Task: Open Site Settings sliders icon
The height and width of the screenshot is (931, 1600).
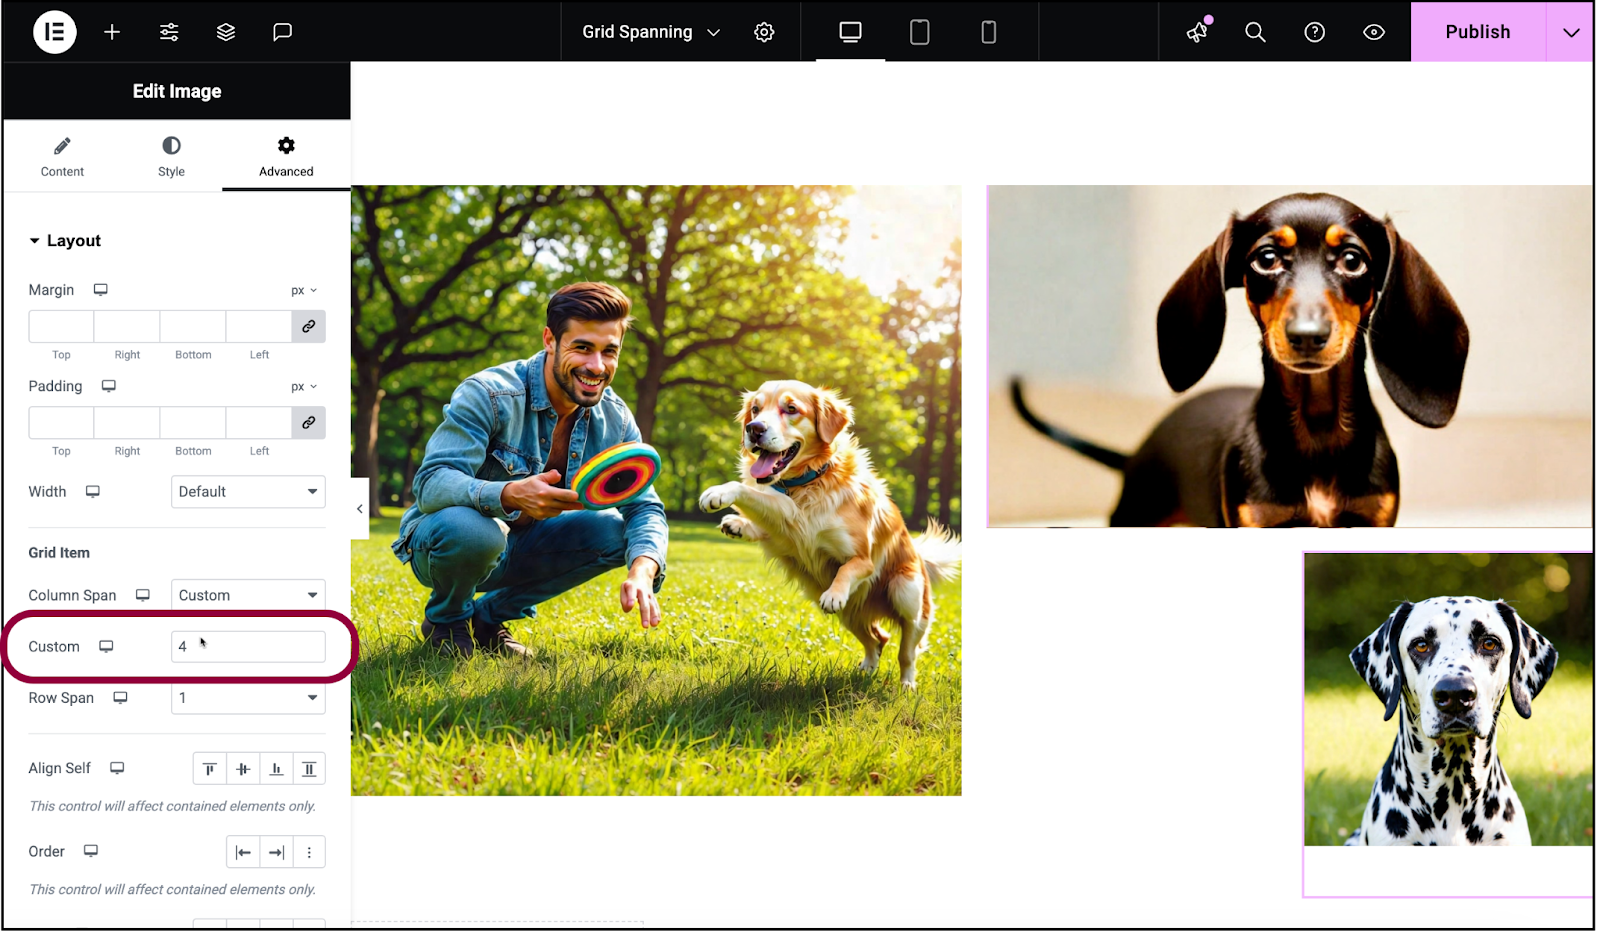Action: click(x=169, y=32)
